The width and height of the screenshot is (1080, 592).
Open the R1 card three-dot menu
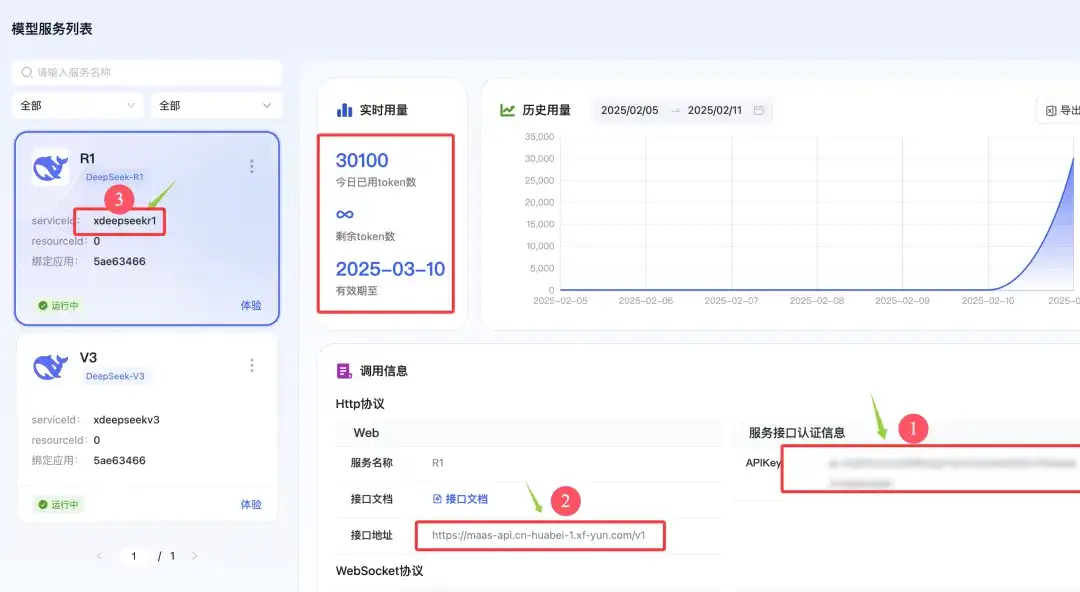[x=251, y=166]
